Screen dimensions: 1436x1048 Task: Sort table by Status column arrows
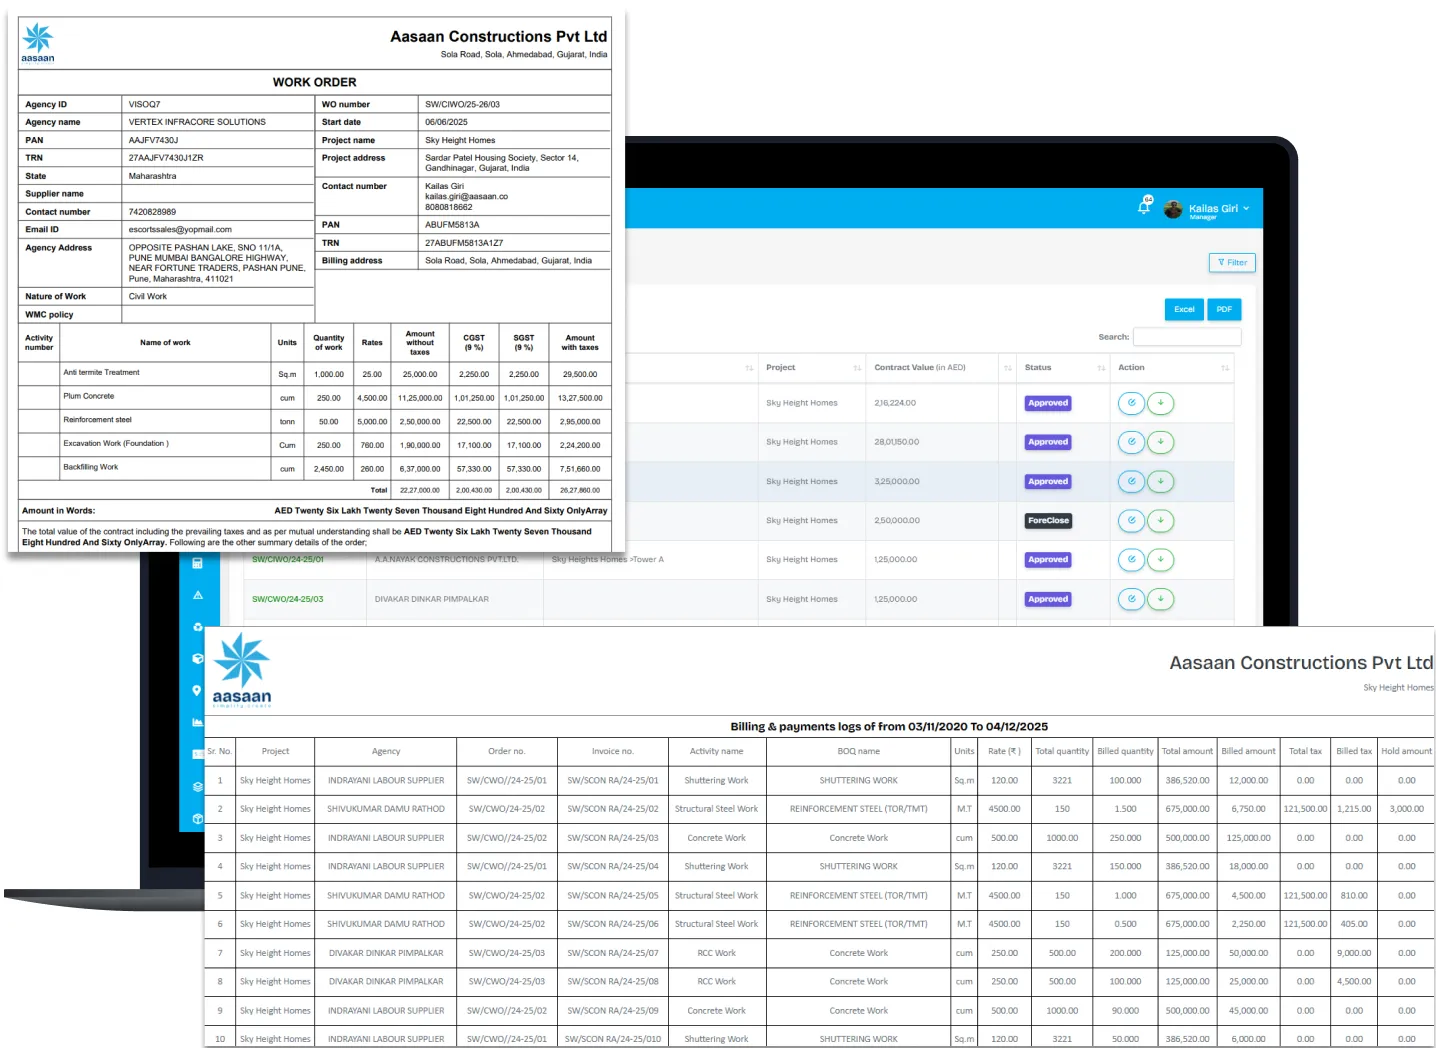(x=1101, y=368)
